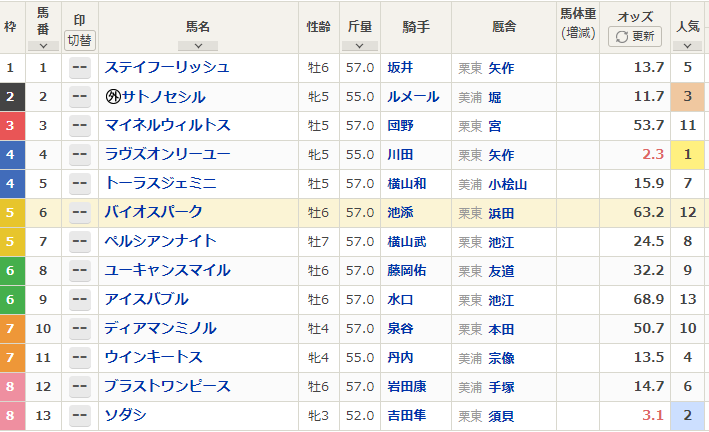
Task: Open the 馬名 sort dropdown arrow
Action: (198, 46)
